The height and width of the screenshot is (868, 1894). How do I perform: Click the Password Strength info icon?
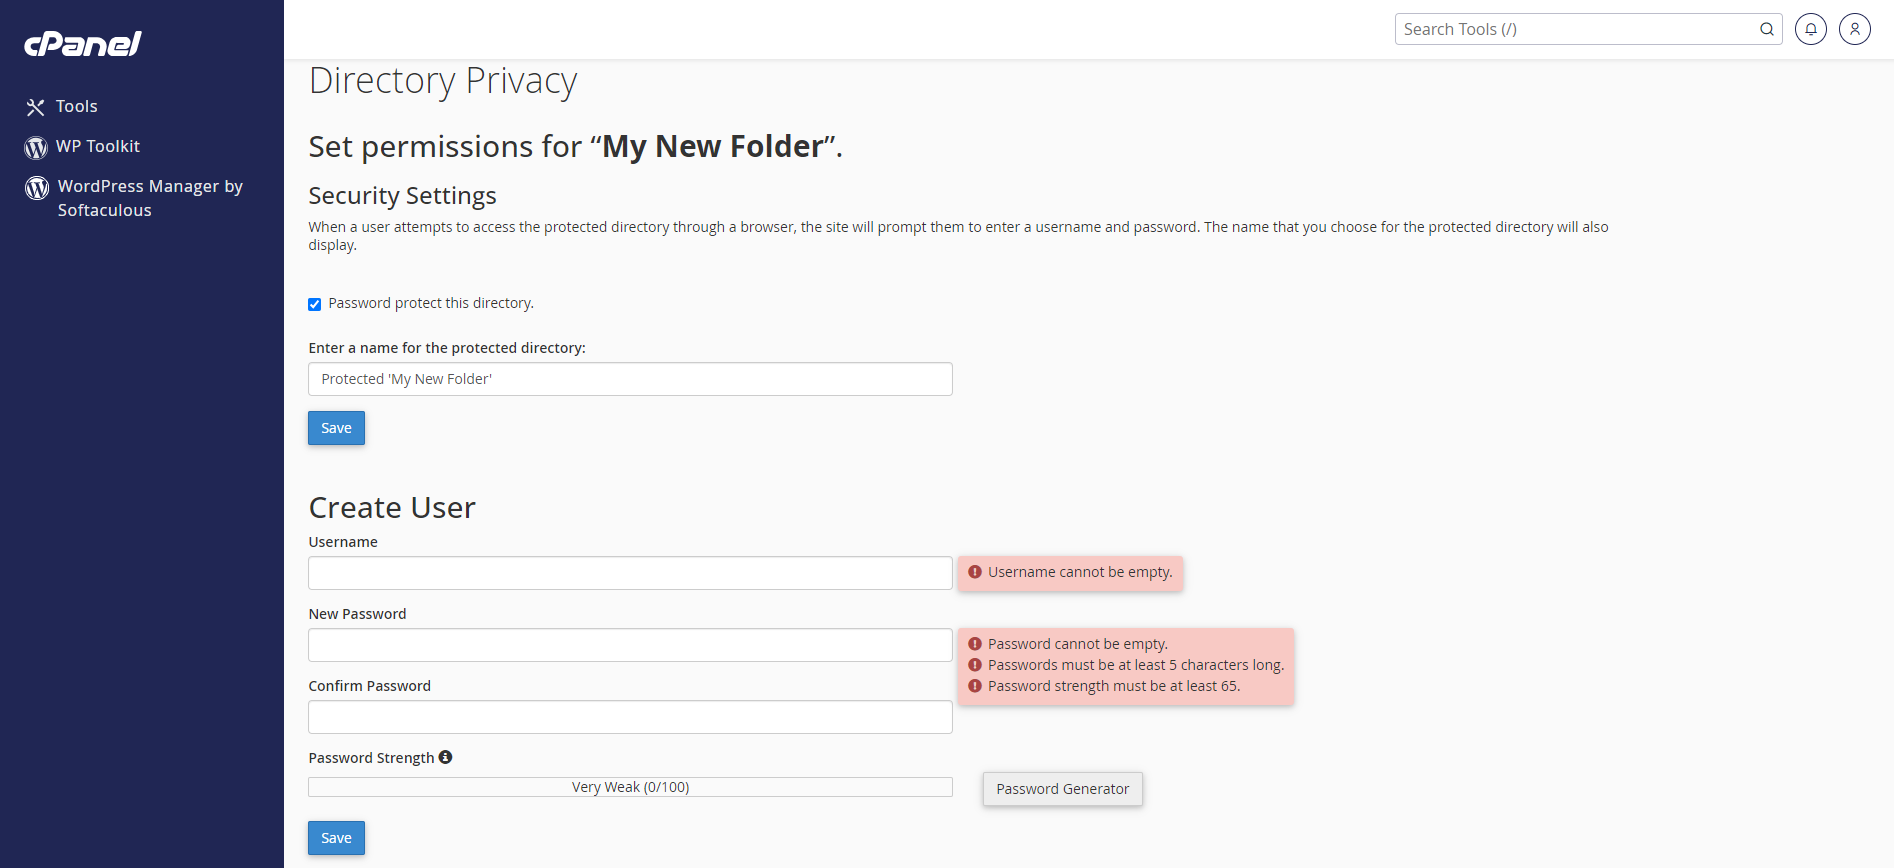click(x=446, y=757)
